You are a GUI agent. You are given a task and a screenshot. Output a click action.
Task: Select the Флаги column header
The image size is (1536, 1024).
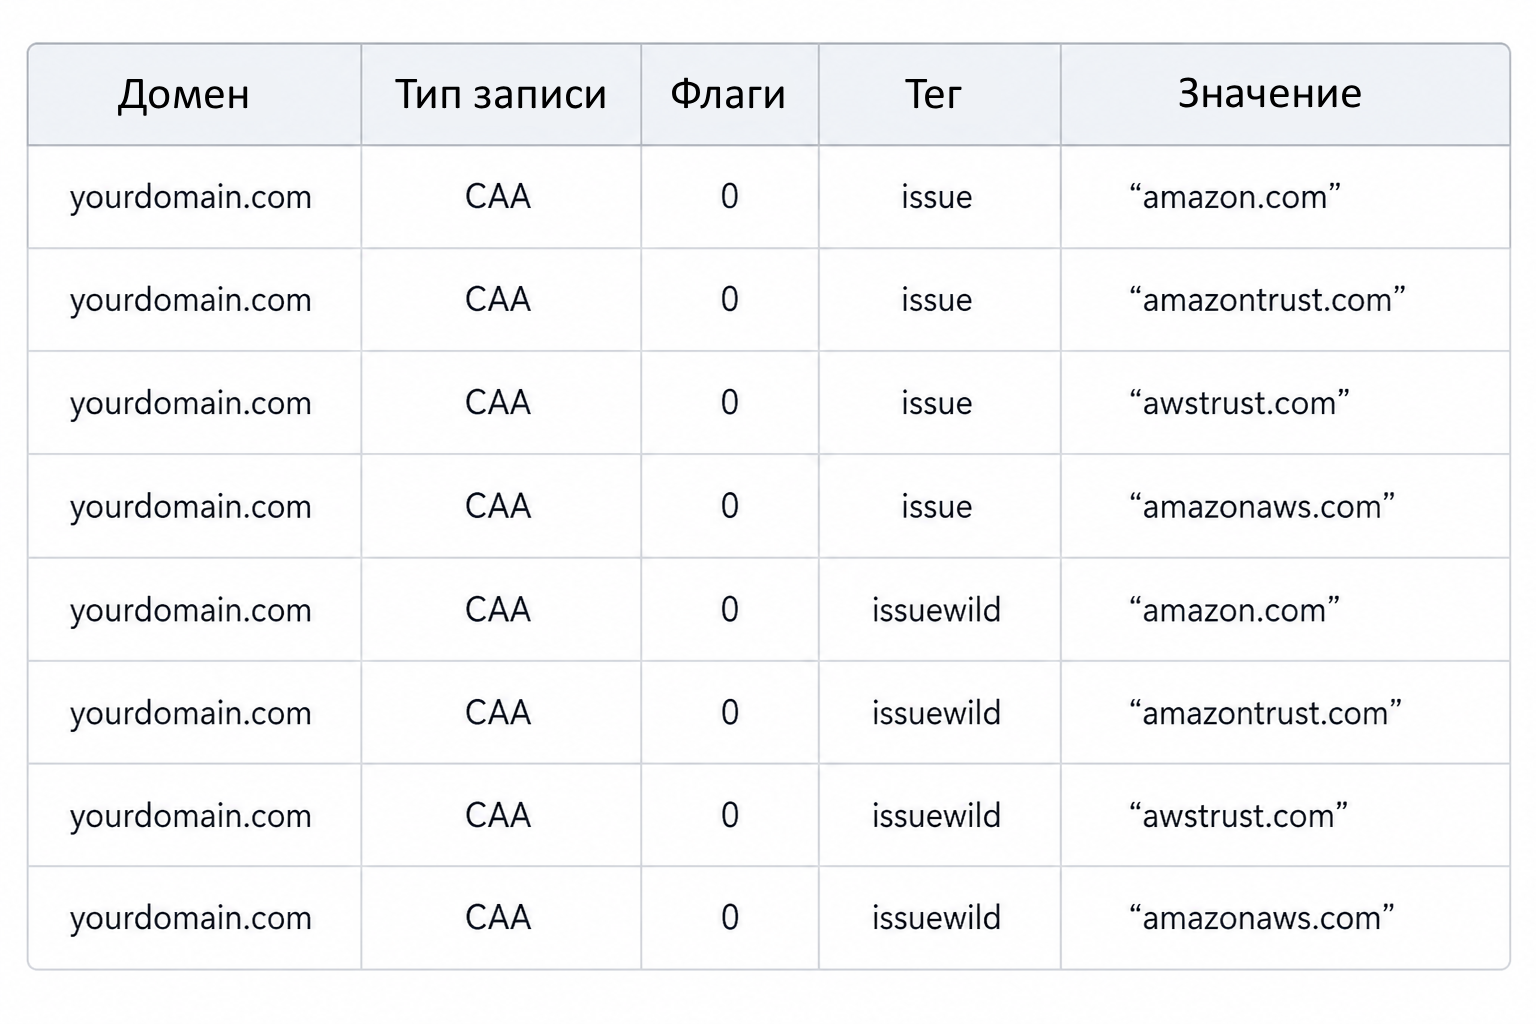click(728, 95)
